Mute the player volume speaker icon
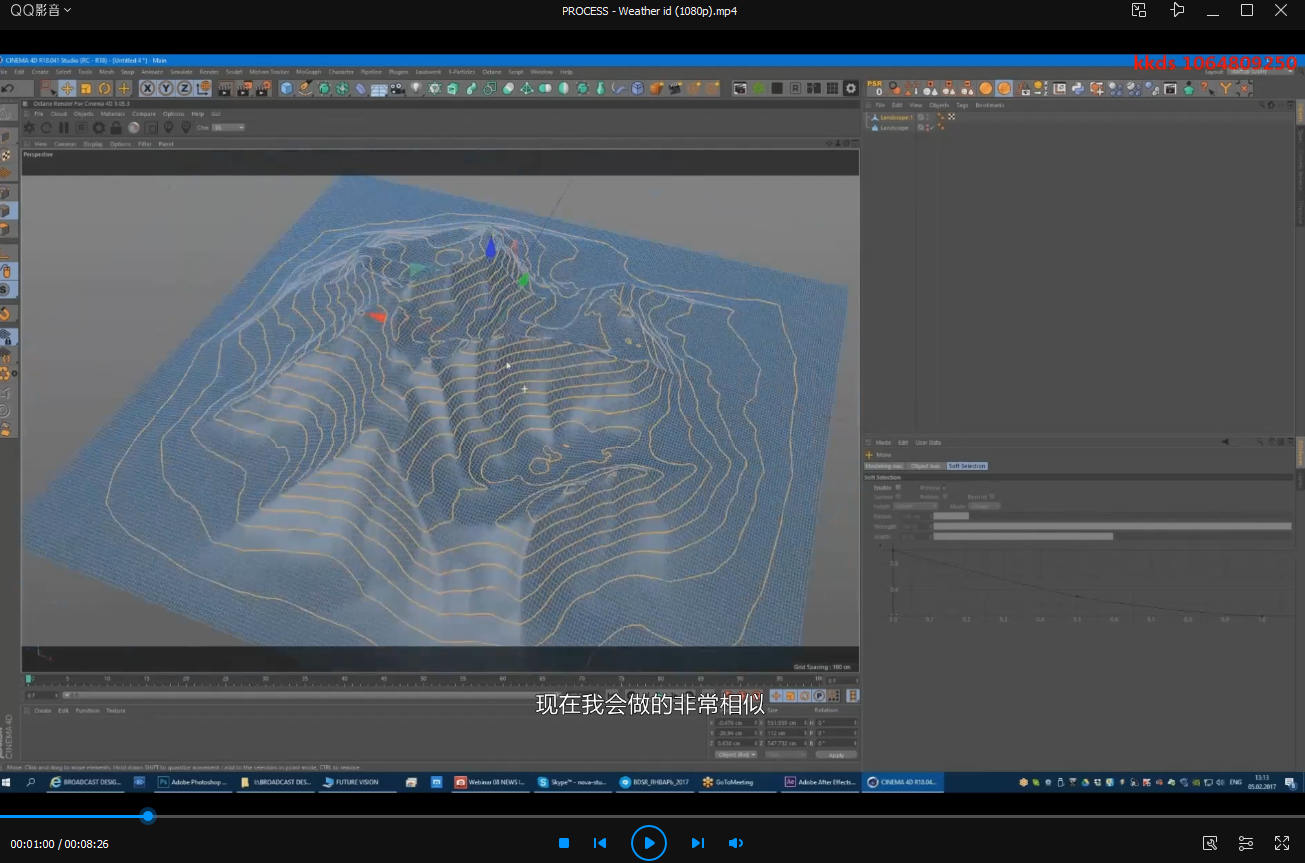The image size is (1305, 863). [x=736, y=843]
